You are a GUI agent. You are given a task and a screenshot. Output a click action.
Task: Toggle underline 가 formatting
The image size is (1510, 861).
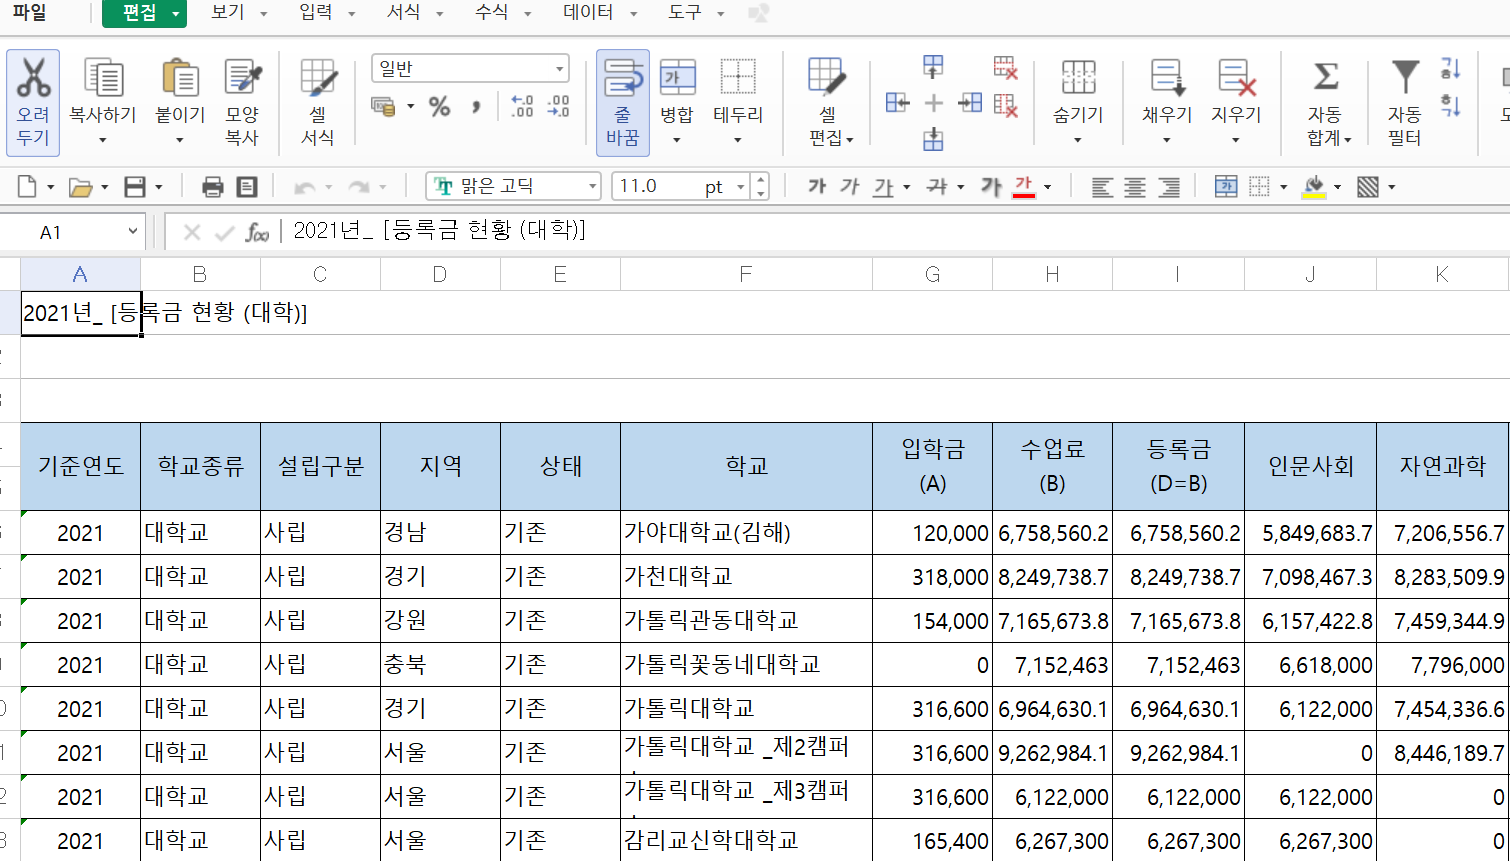click(882, 187)
